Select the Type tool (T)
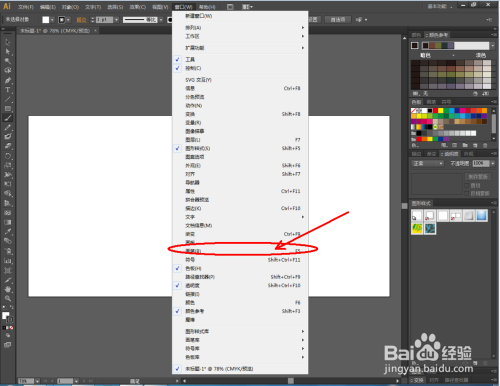The width and height of the screenshot is (500, 386). click(x=8, y=90)
